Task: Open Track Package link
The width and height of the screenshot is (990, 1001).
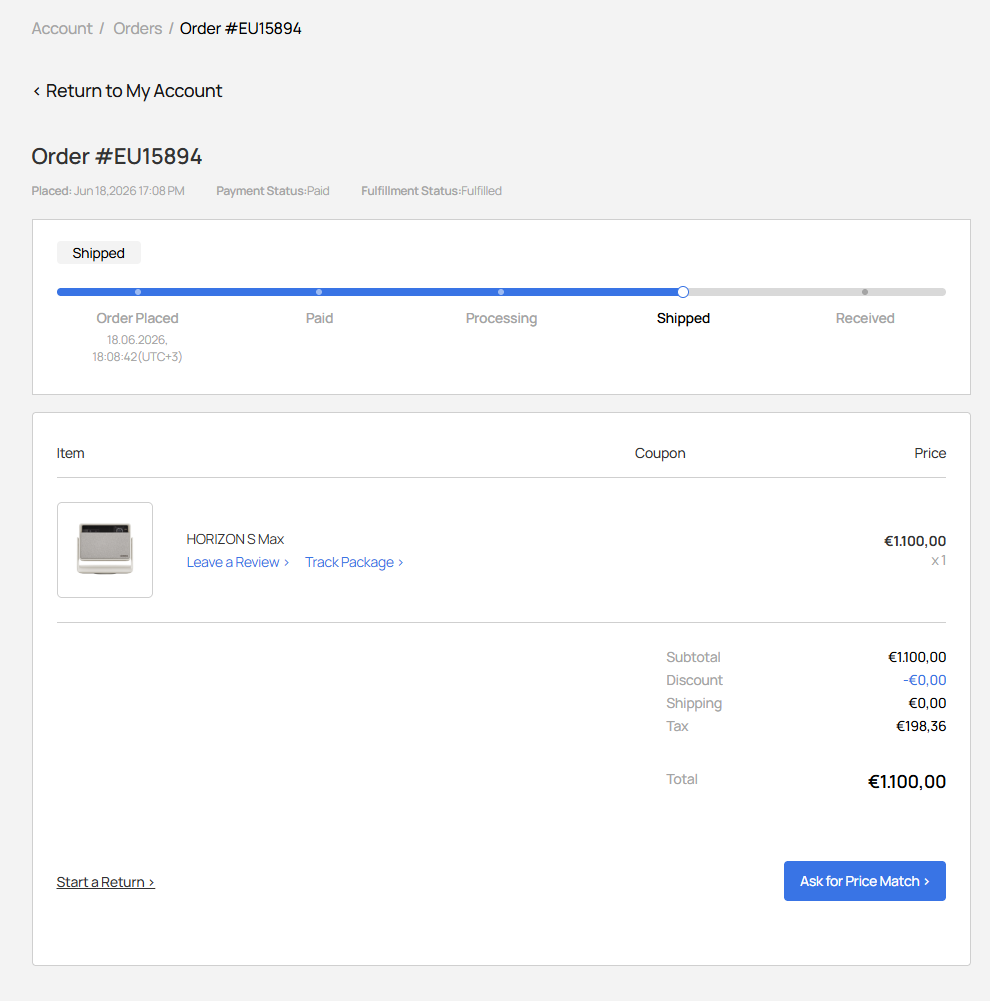Action: 354,562
